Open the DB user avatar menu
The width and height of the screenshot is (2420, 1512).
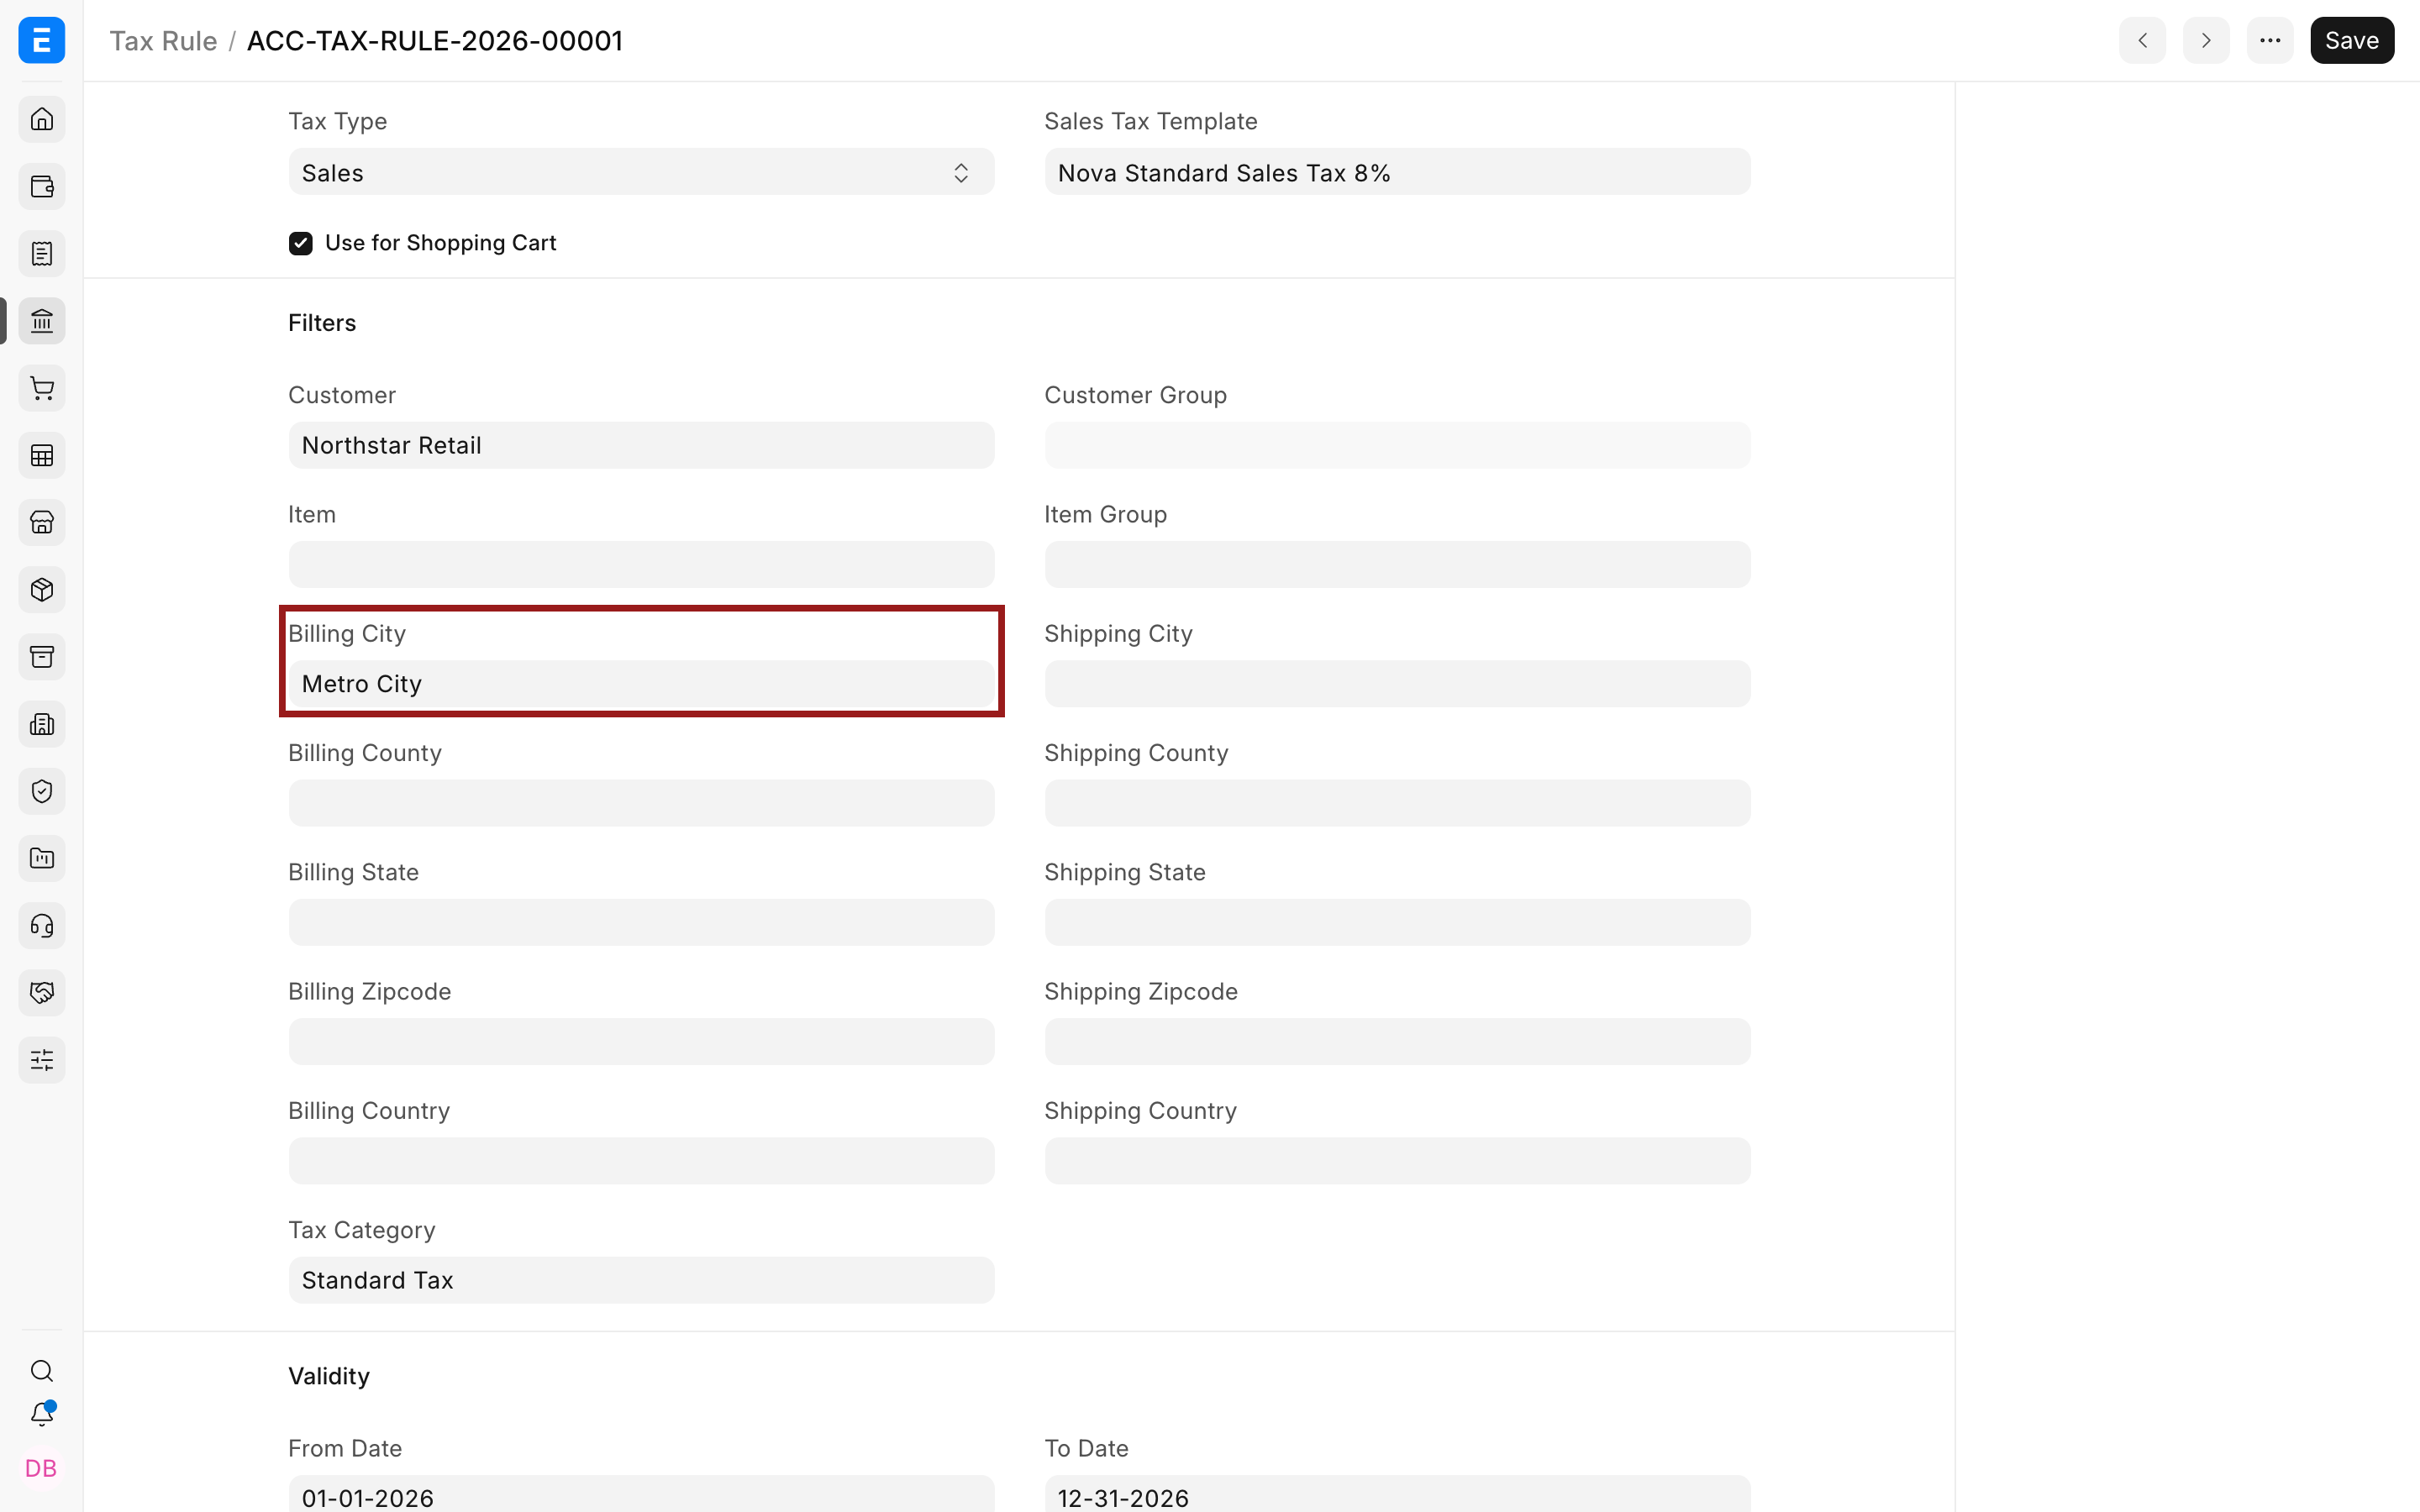click(41, 1468)
